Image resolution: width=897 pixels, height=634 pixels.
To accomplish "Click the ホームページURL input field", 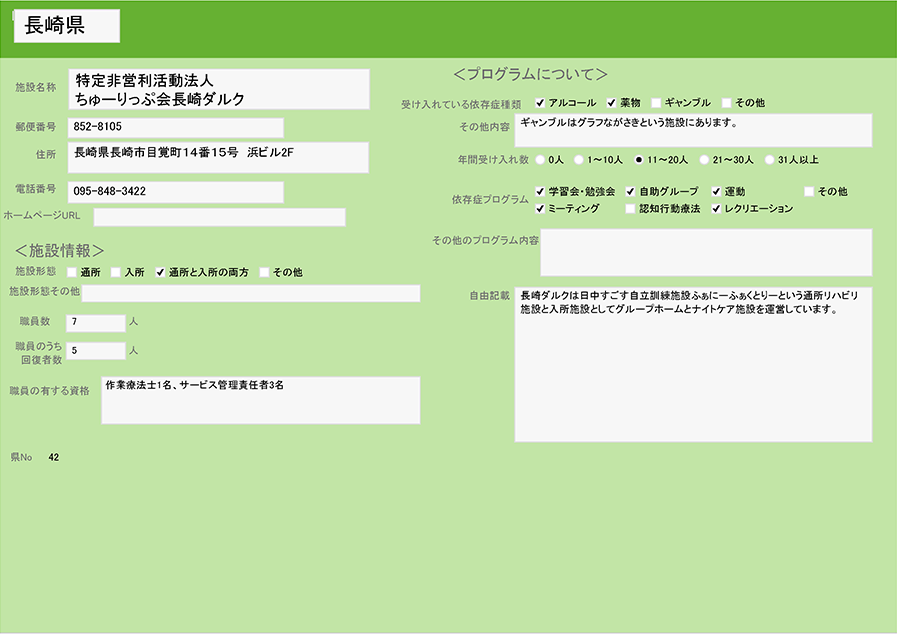I will tap(219, 217).
